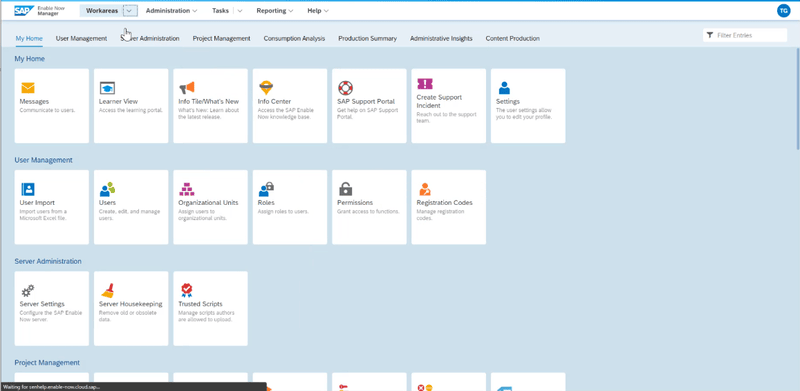Click 'Reach out to the support team.' text

(x=446, y=118)
